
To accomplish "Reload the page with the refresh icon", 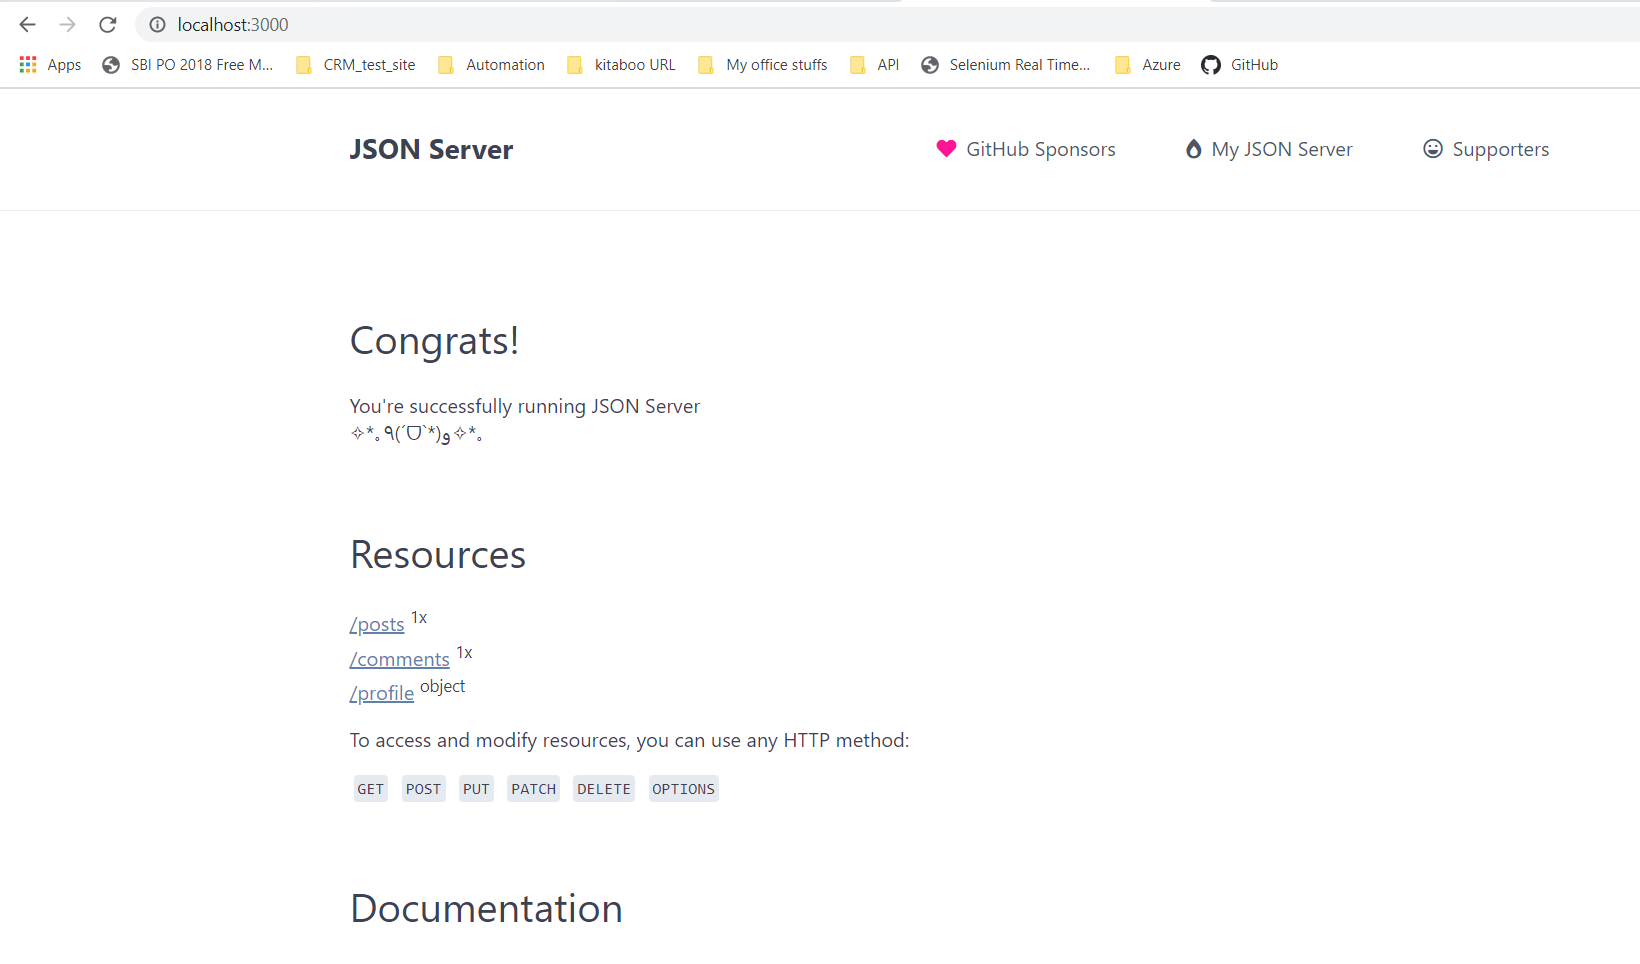I will (x=107, y=24).
